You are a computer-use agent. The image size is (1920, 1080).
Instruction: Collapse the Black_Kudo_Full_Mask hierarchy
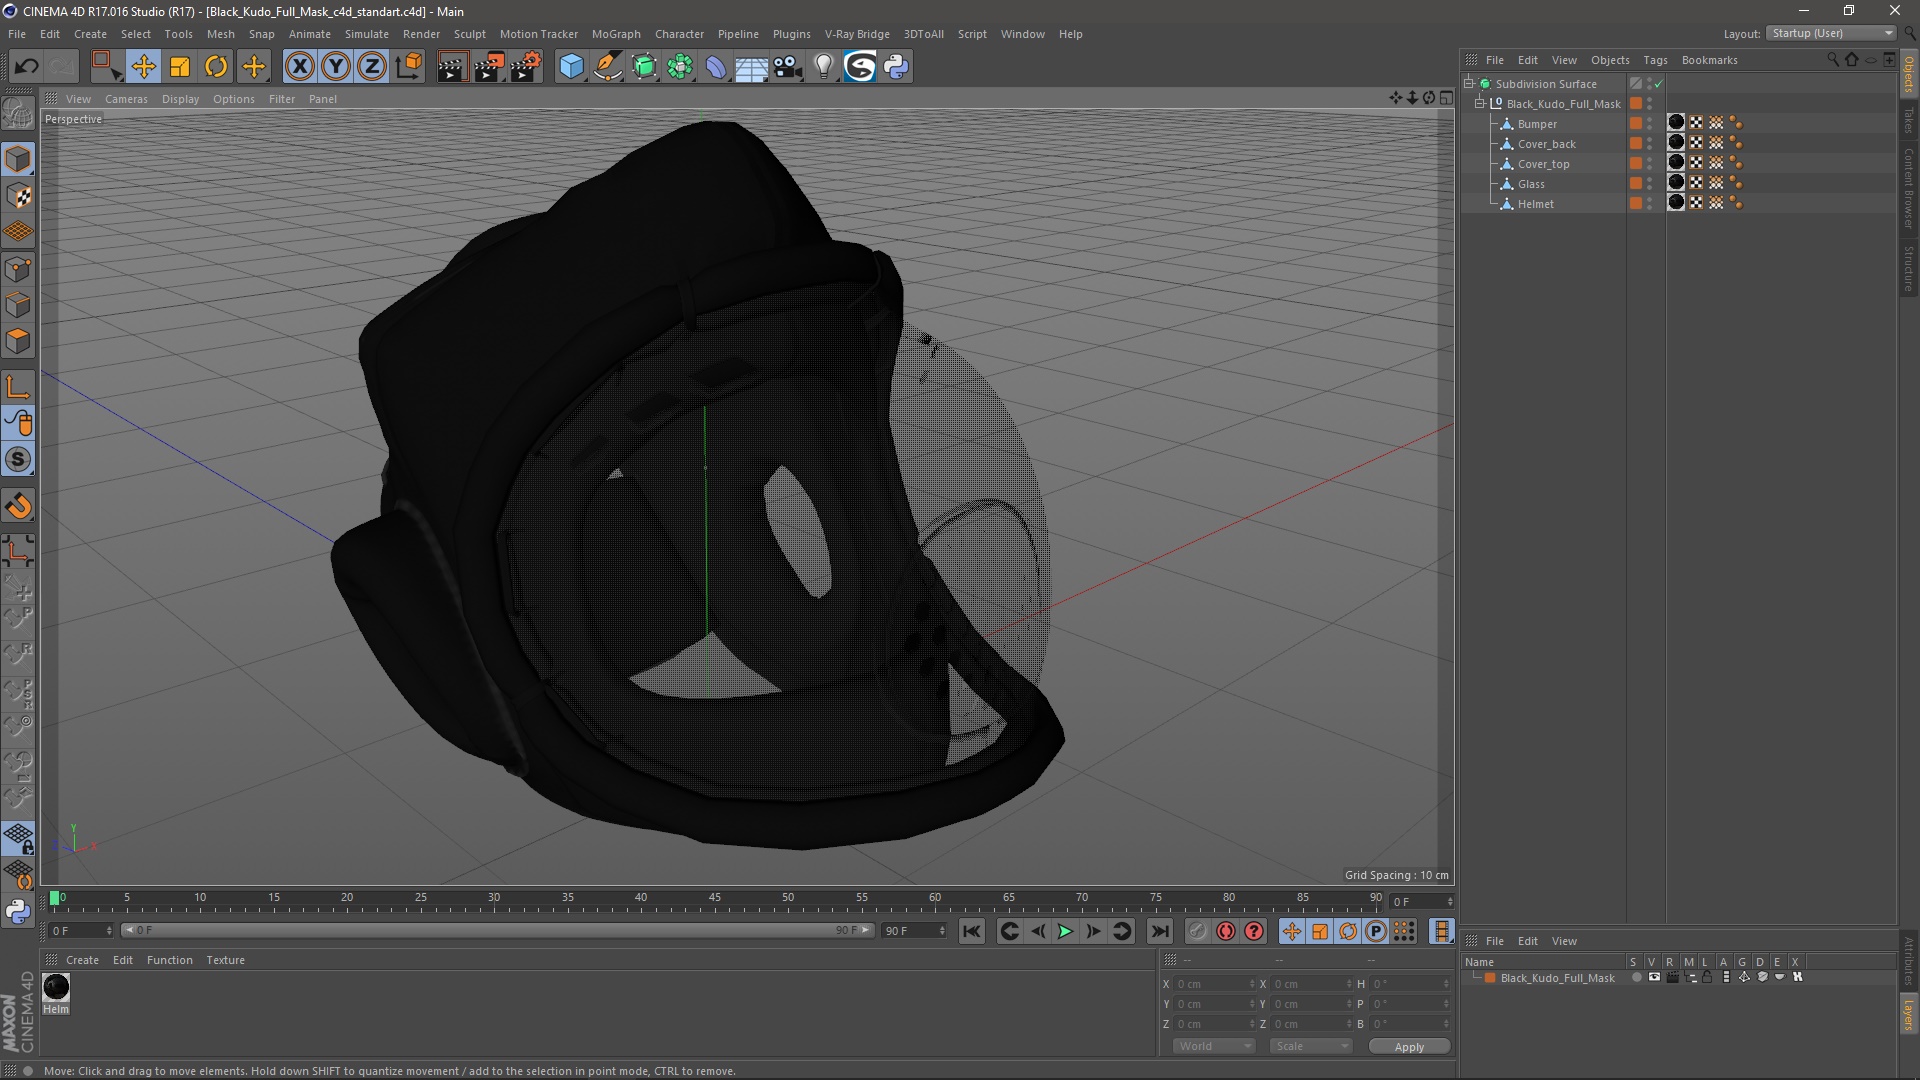pyautogui.click(x=1480, y=104)
